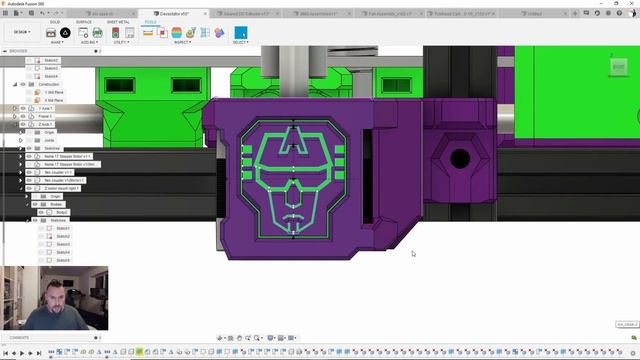
Task: Click the Pan hand icon
Action: pyautogui.click(x=240, y=338)
